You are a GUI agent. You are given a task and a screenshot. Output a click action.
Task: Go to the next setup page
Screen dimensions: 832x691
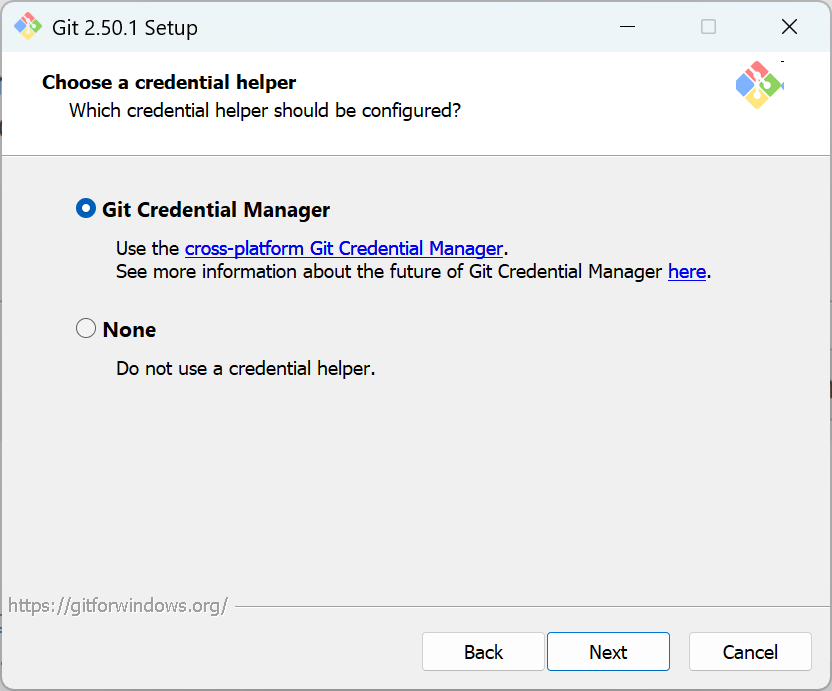608,652
